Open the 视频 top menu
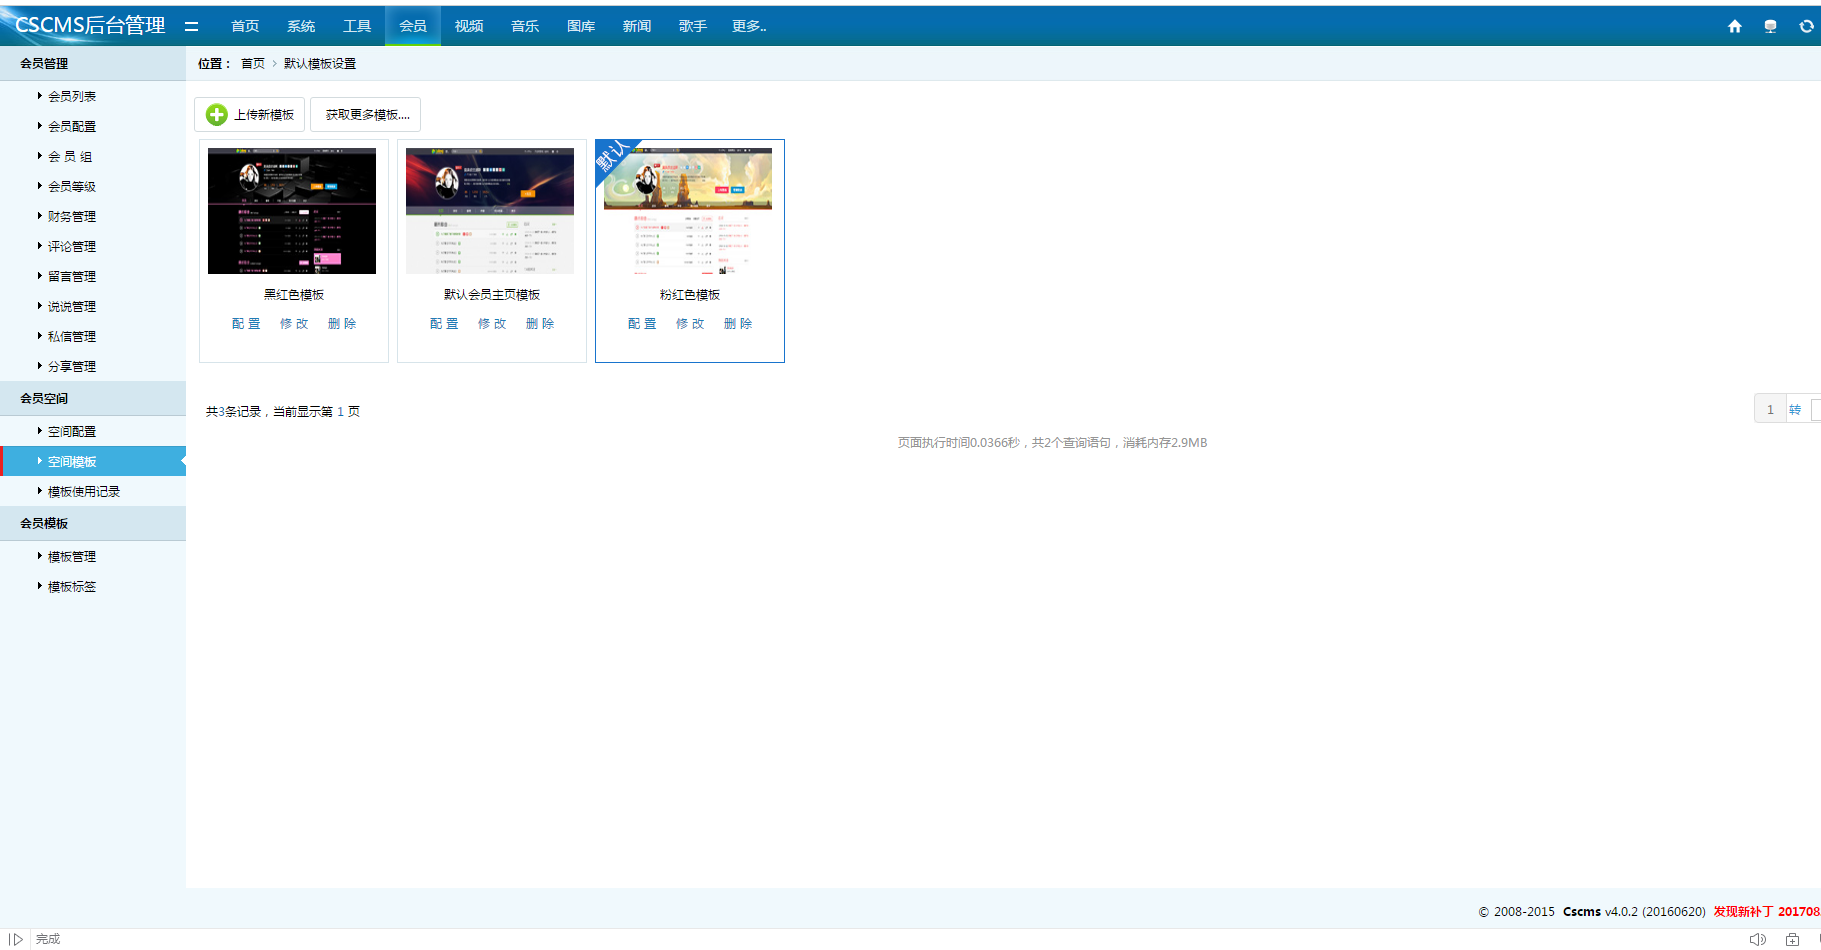 click(x=469, y=26)
